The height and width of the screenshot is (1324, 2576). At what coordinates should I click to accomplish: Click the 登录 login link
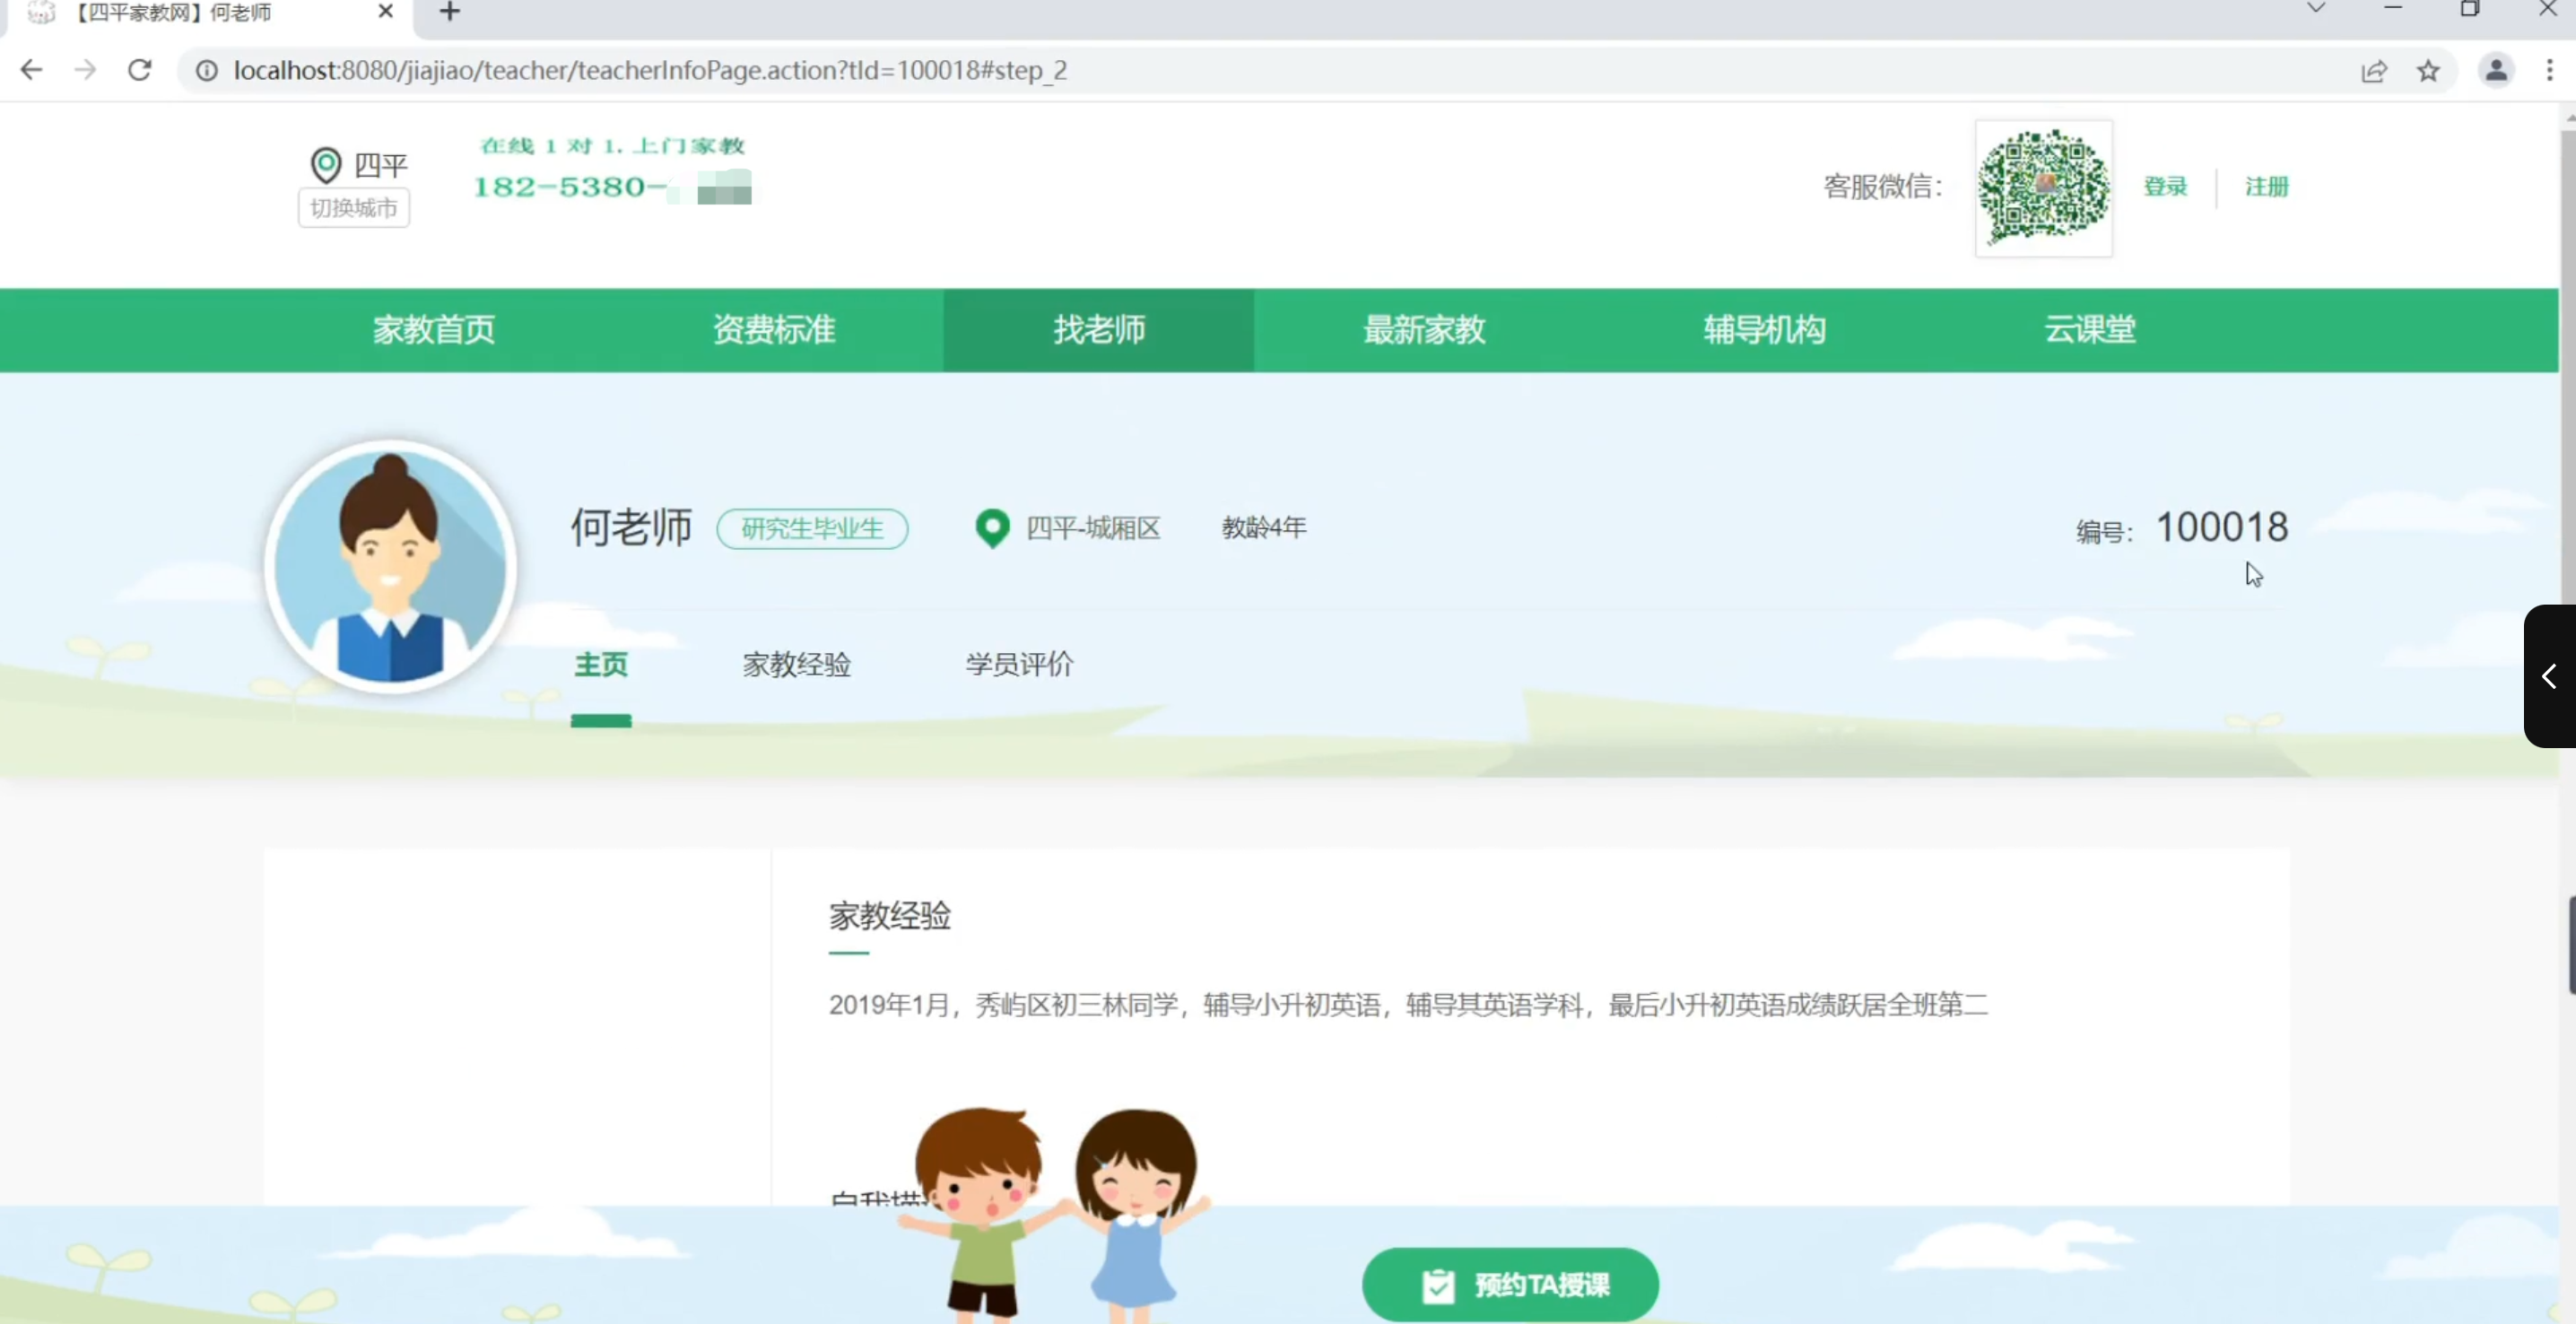point(2165,187)
